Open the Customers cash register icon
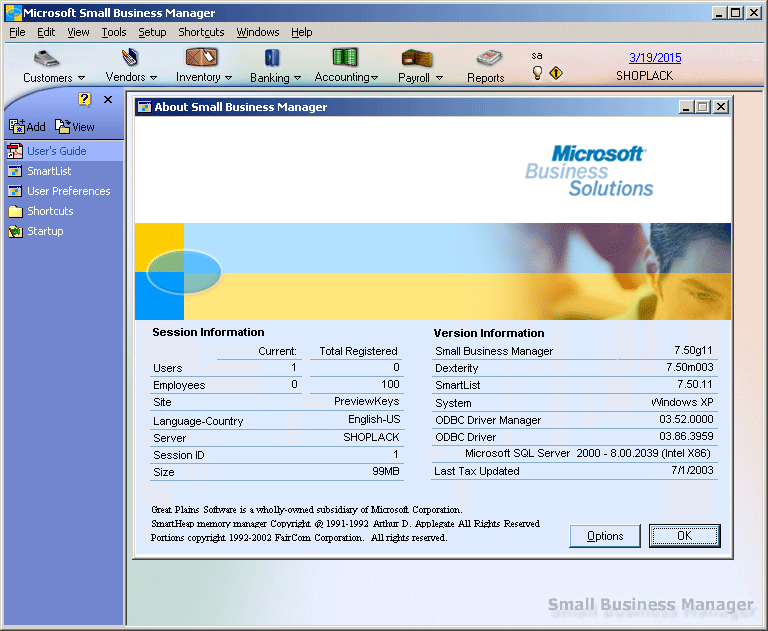The height and width of the screenshot is (631, 768). point(46,59)
